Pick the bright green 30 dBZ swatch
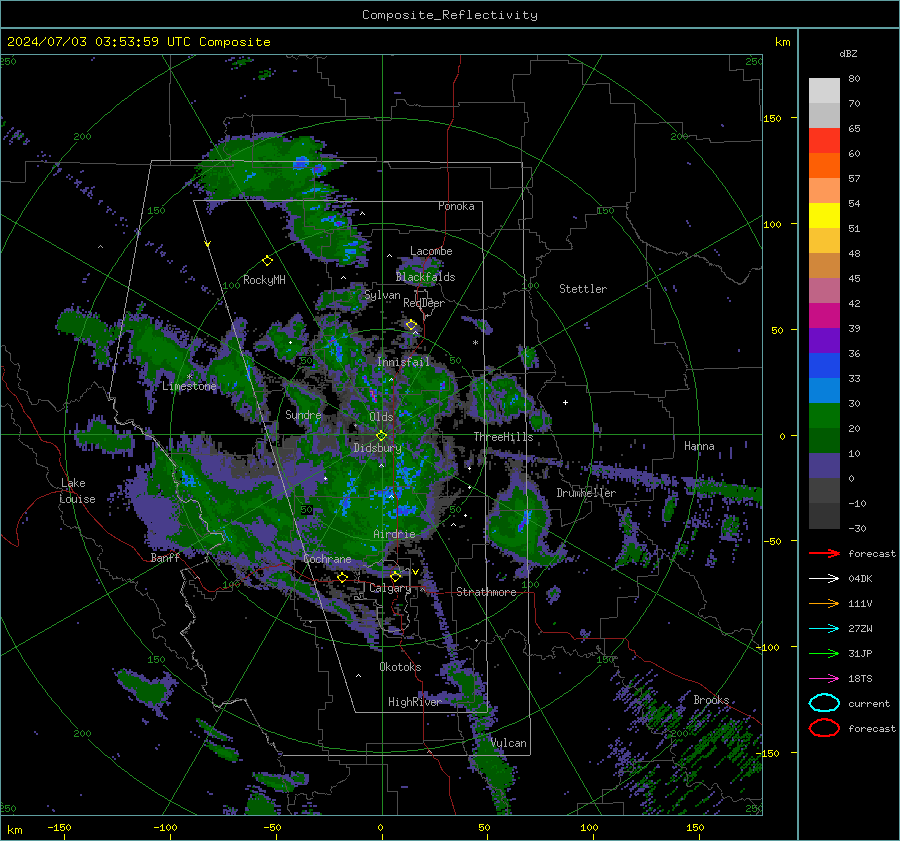The height and width of the screenshot is (841, 900). (824, 415)
